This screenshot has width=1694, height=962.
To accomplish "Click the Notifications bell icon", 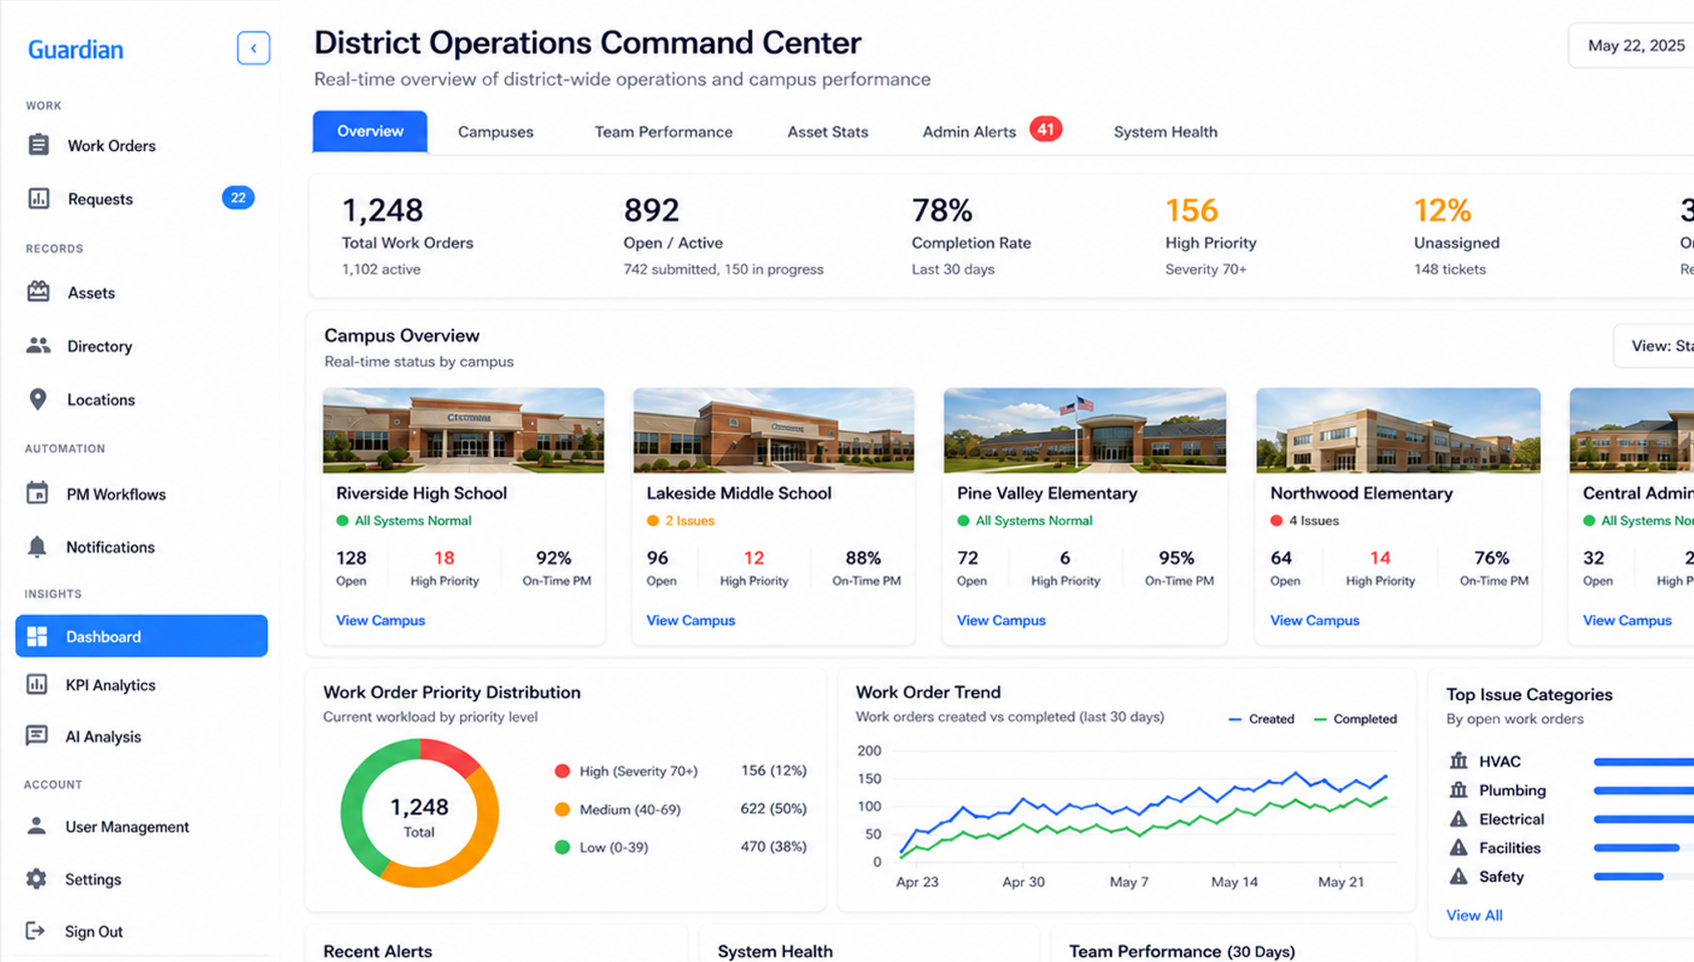I will coord(37,546).
